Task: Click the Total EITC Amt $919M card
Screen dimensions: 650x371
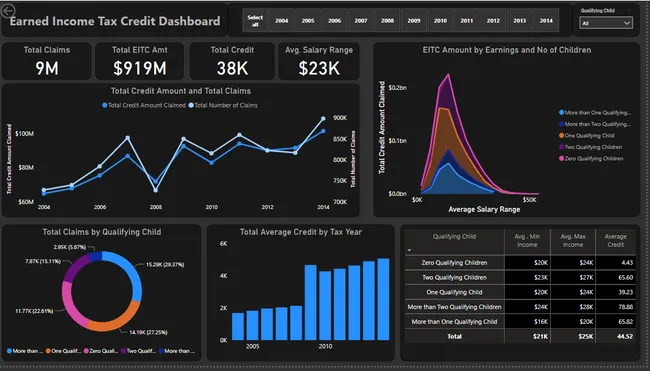Action: click(140, 61)
